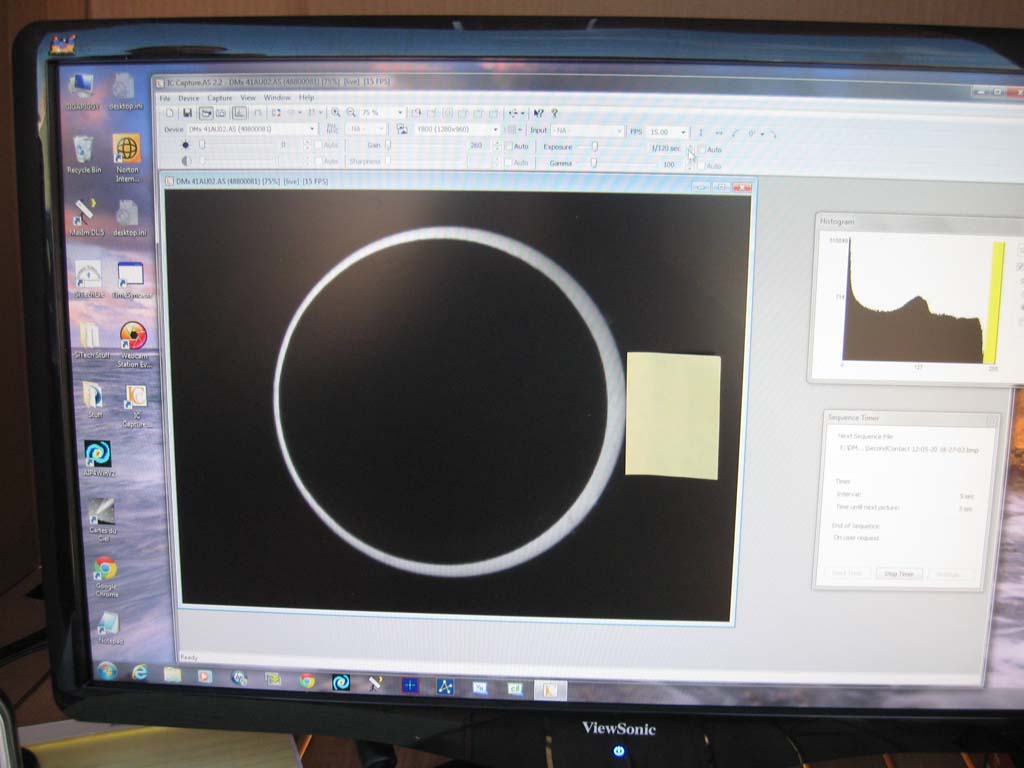
Task: Click the Save image floppy disk icon
Action: coord(187,113)
